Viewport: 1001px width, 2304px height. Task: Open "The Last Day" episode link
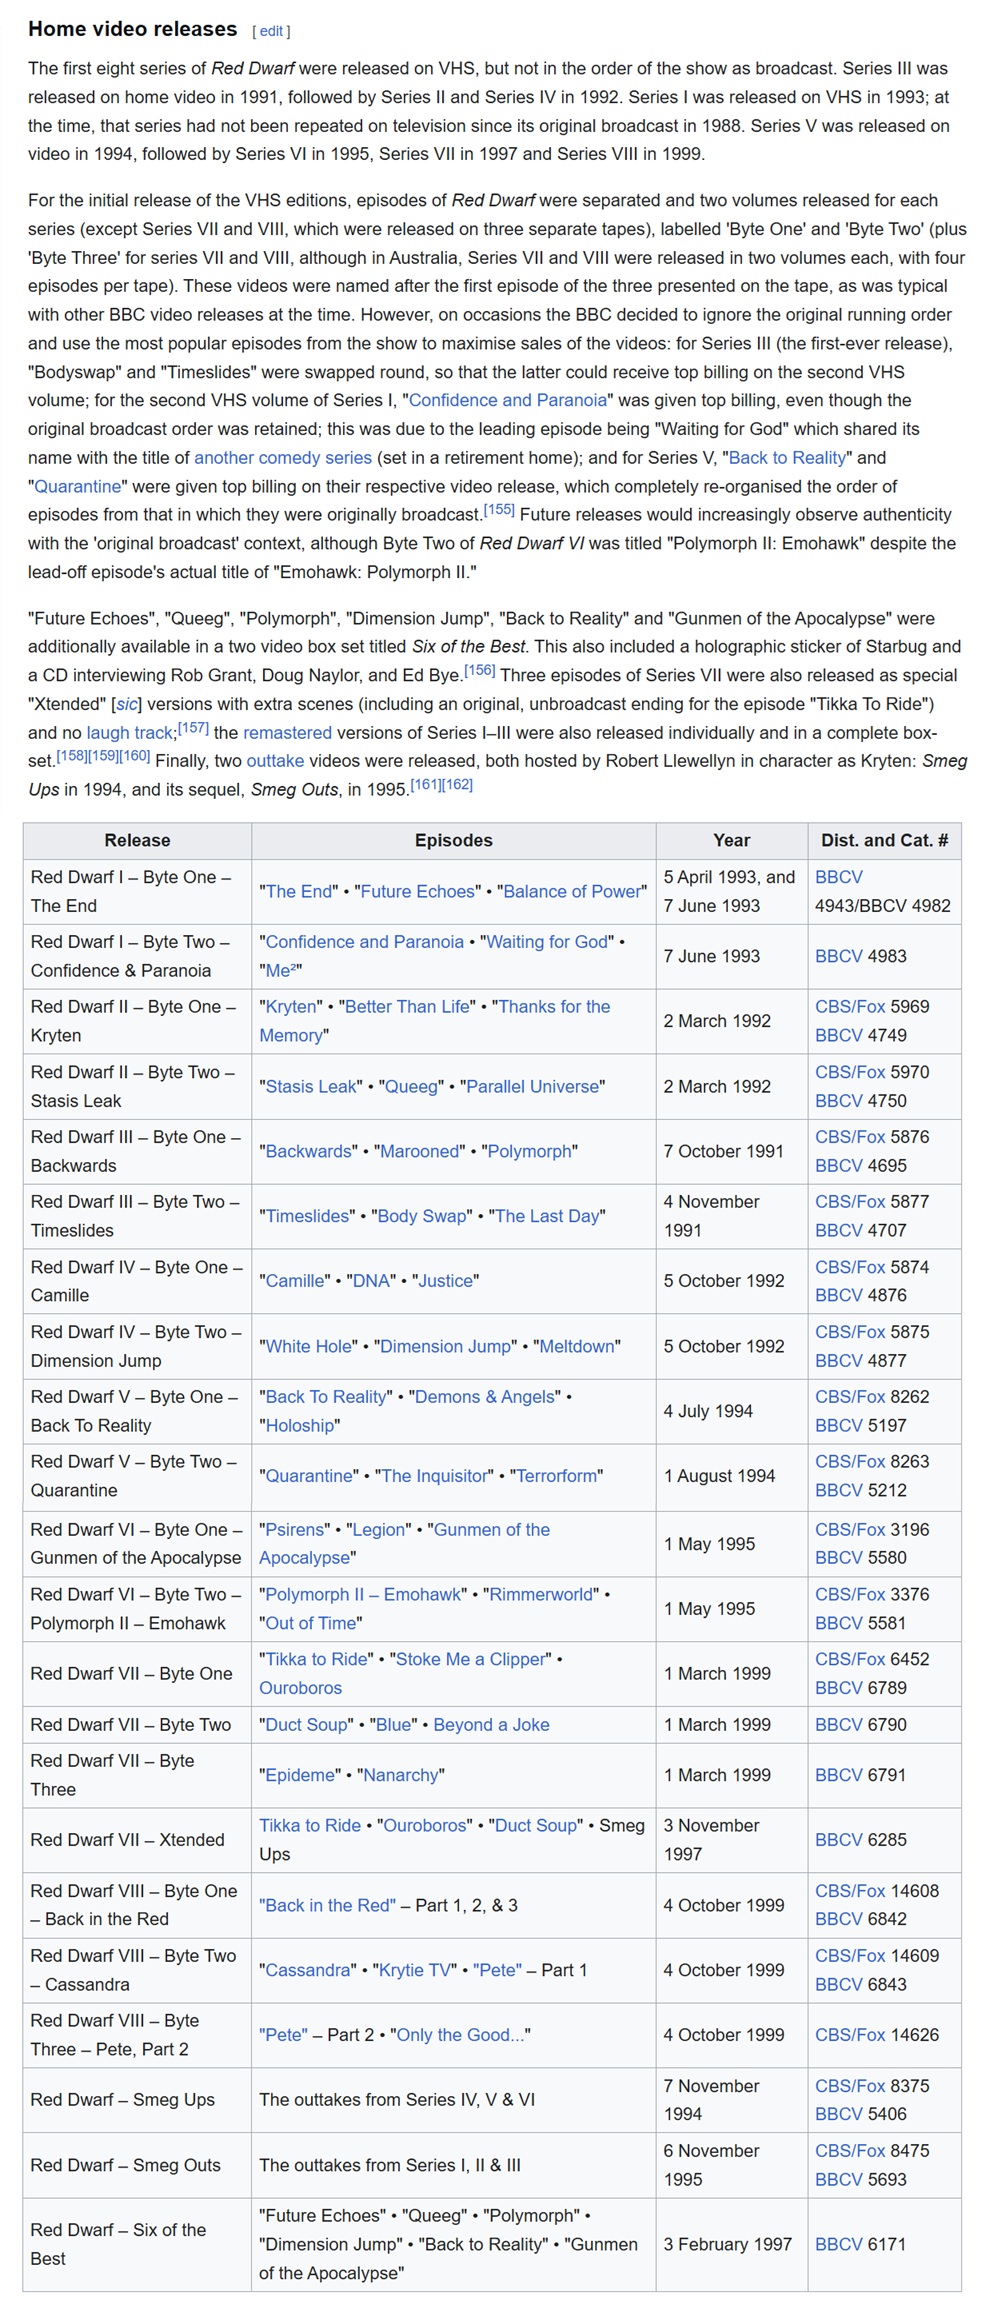pos(548,1217)
